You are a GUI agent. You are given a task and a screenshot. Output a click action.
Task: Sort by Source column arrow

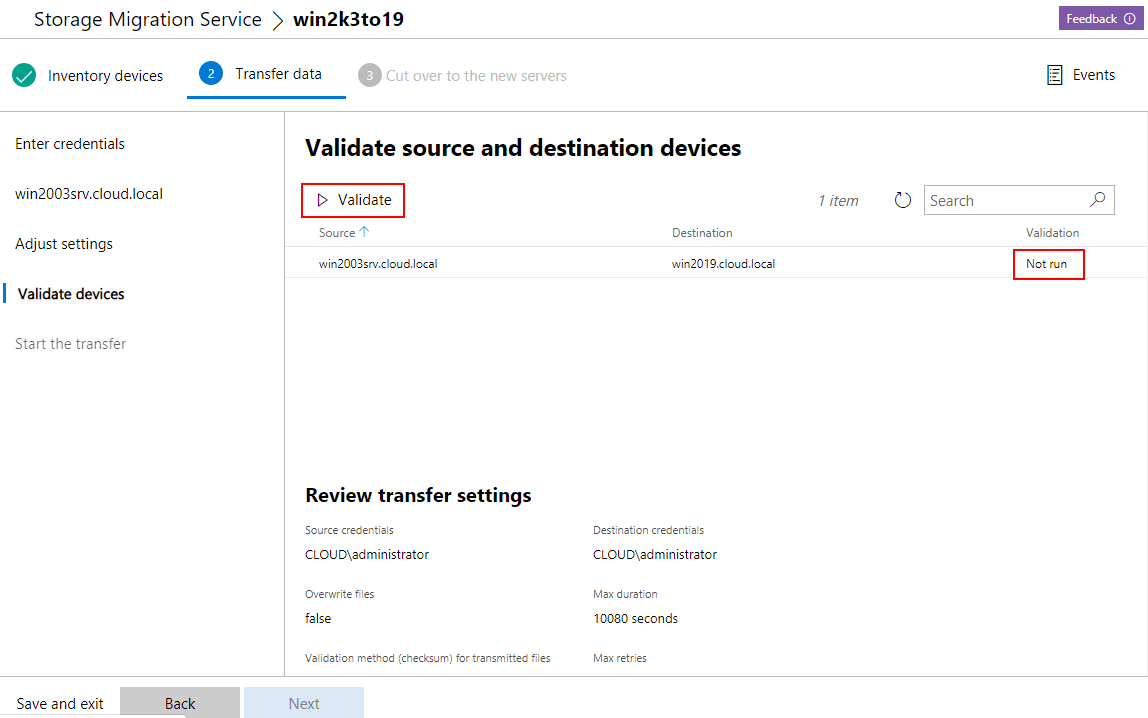coord(364,232)
